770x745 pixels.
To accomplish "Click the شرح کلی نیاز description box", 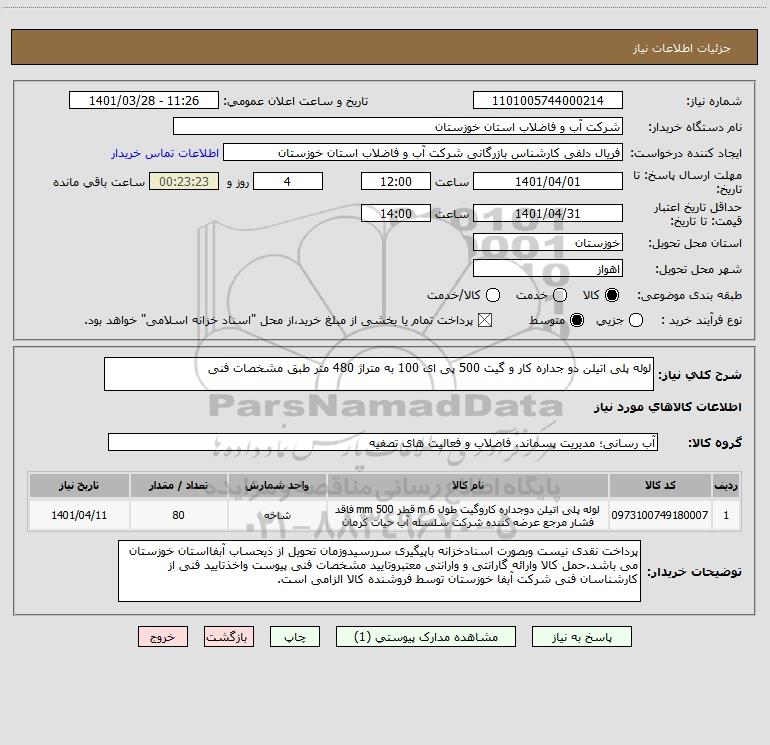I will tap(379, 374).
